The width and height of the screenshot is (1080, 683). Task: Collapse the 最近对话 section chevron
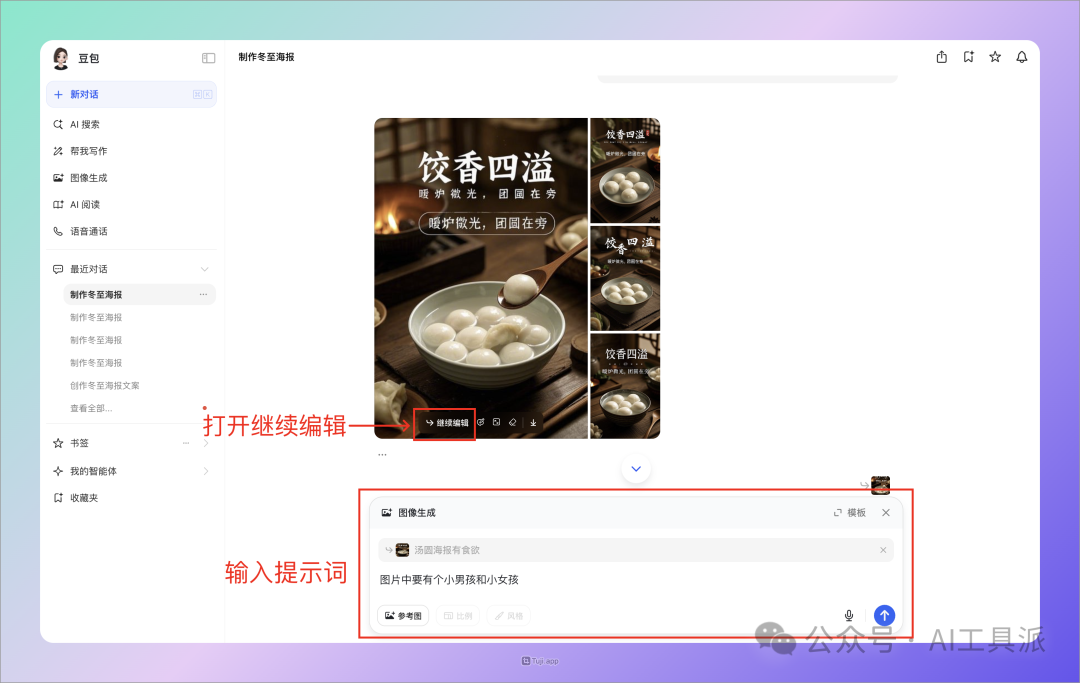pyautogui.click(x=205, y=269)
